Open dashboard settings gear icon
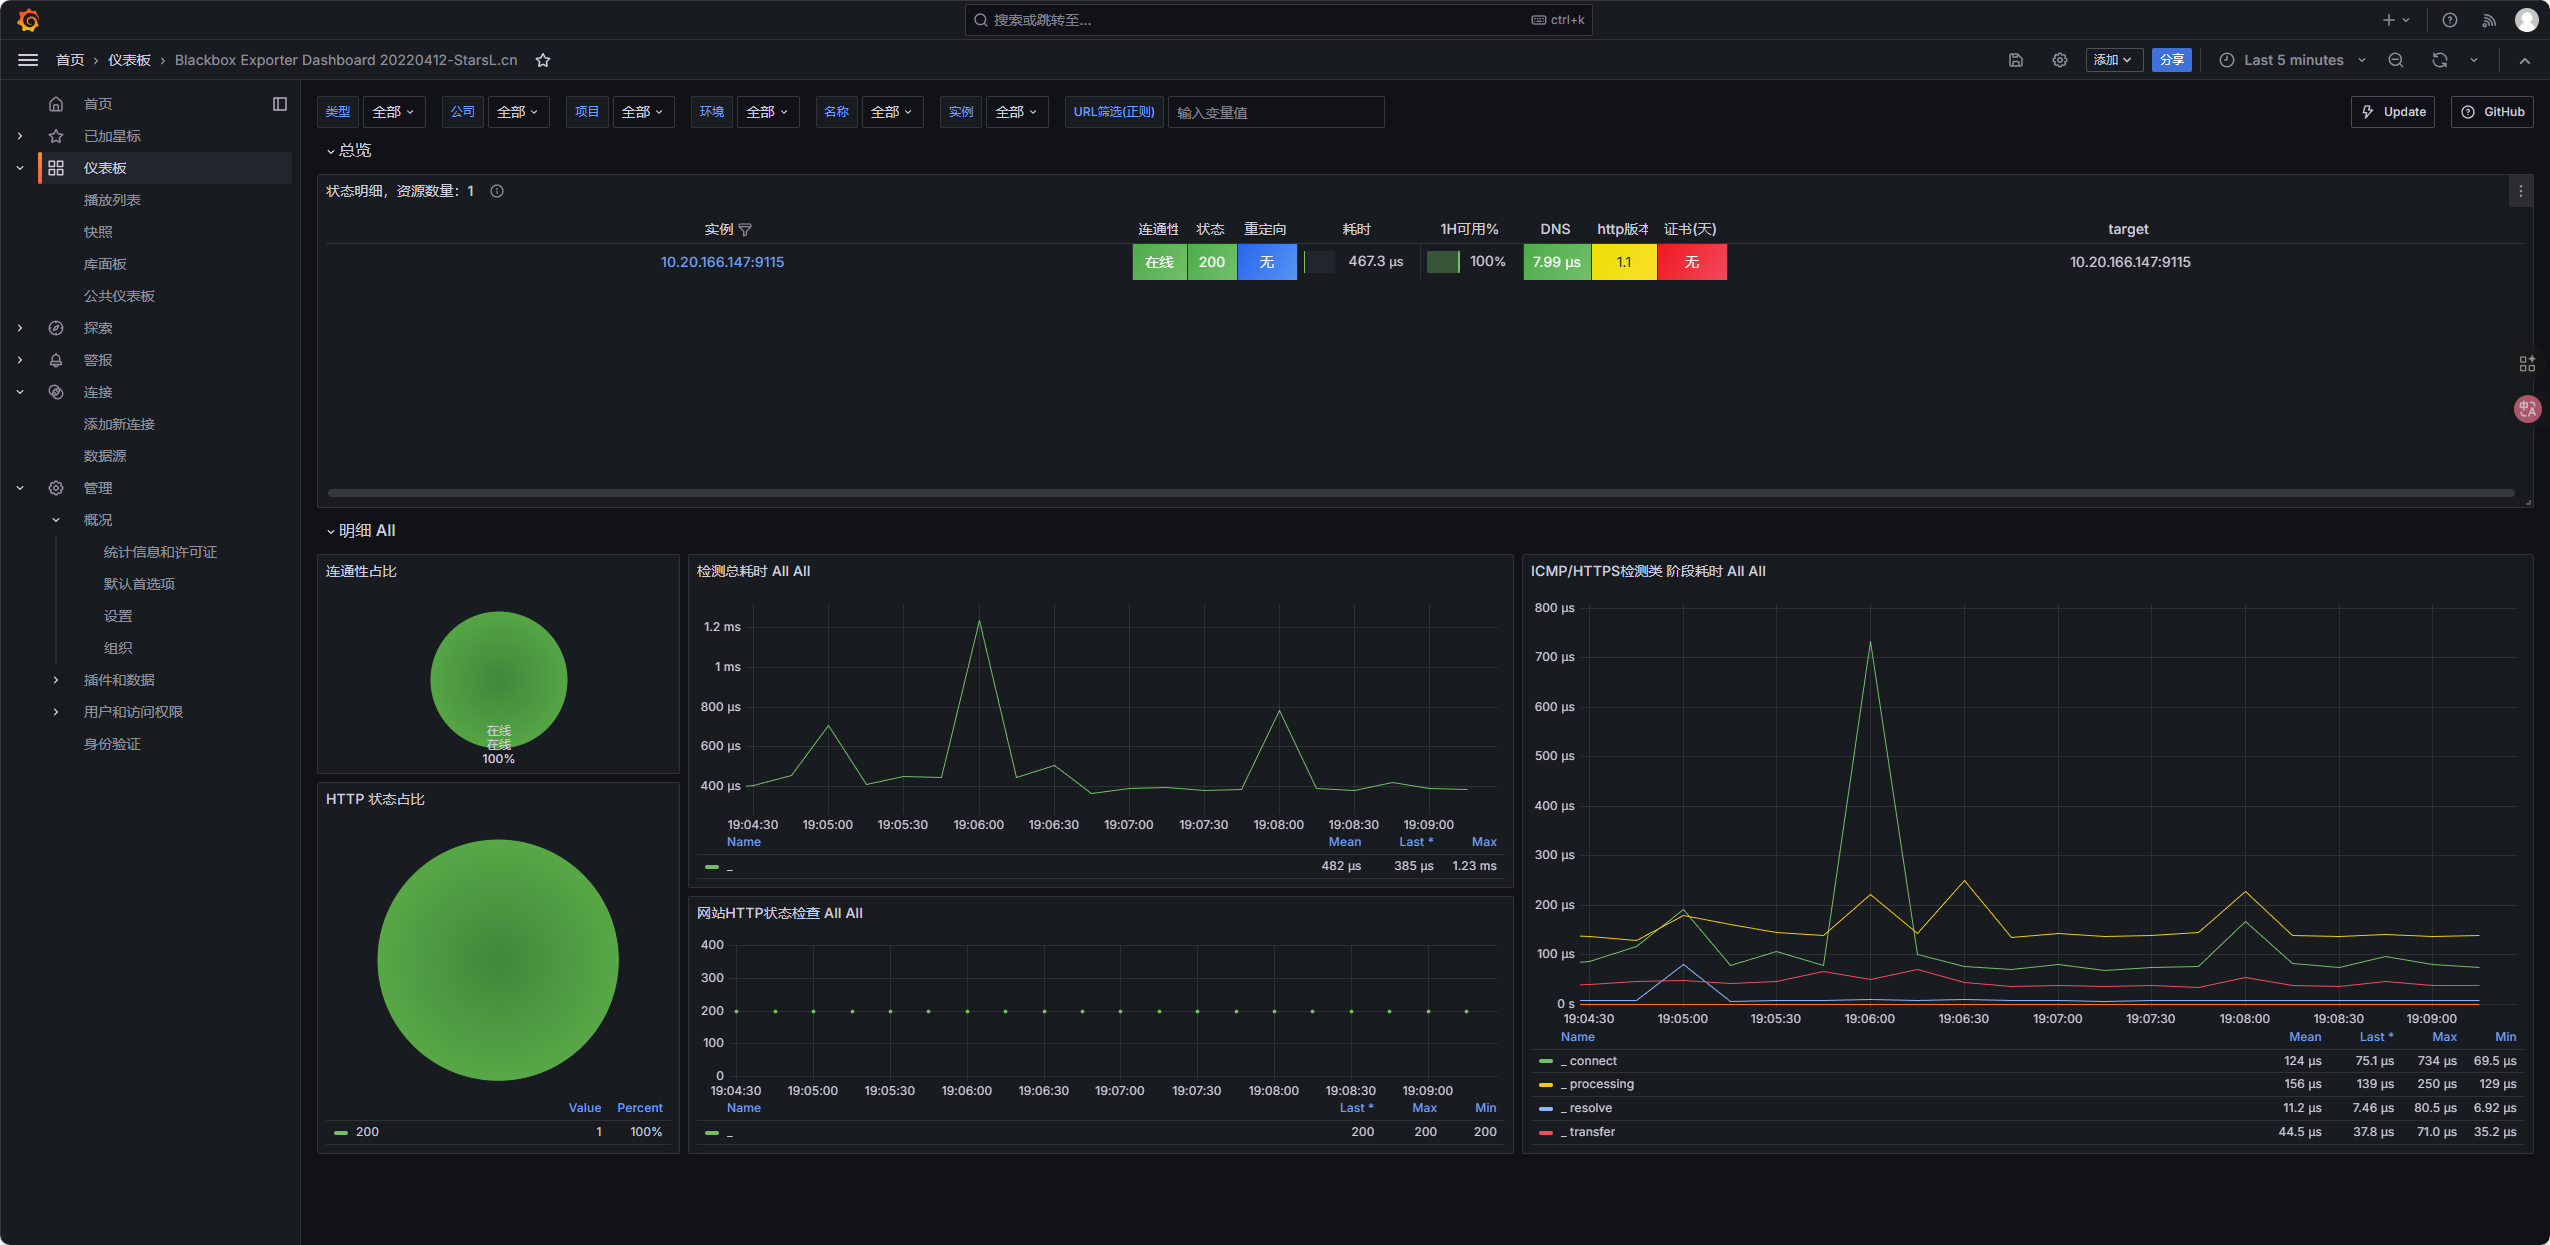 pos(2059,60)
